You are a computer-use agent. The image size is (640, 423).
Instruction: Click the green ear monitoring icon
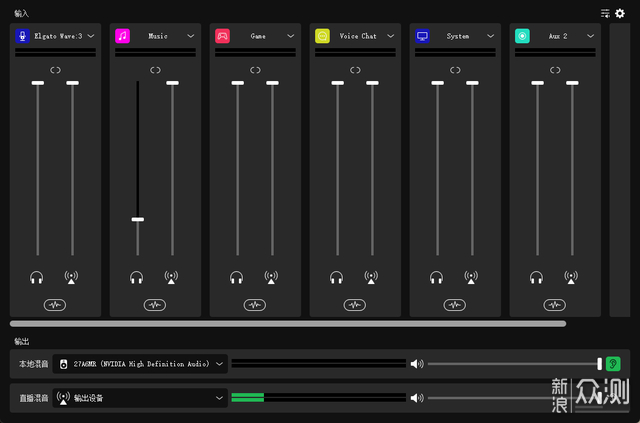[x=613, y=364]
